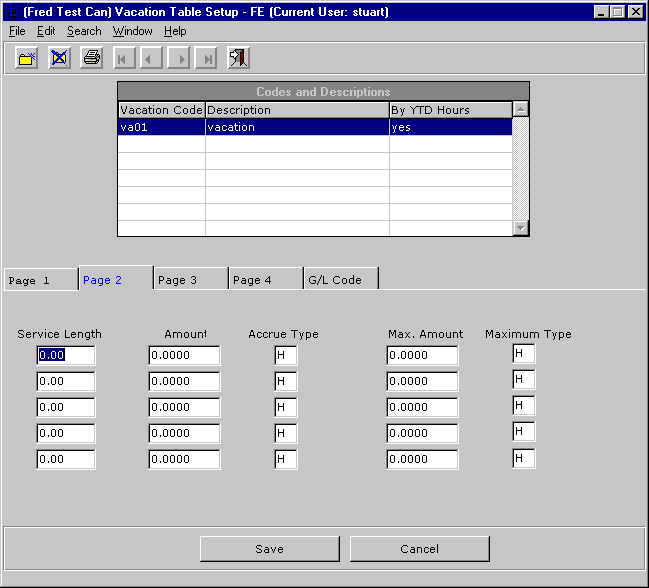Go to first record navigation arrow
Image resolution: width=649 pixels, height=588 pixels.
pyautogui.click(x=124, y=58)
